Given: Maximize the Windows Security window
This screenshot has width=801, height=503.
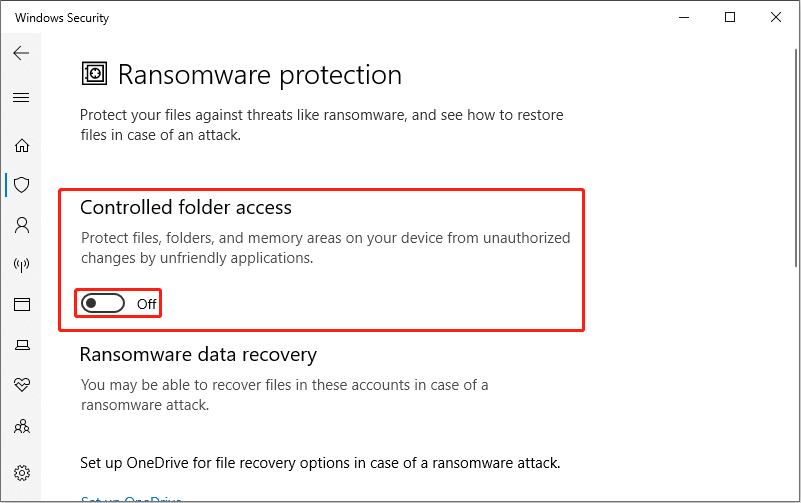Looking at the screenshot, I should click(730, 17).
